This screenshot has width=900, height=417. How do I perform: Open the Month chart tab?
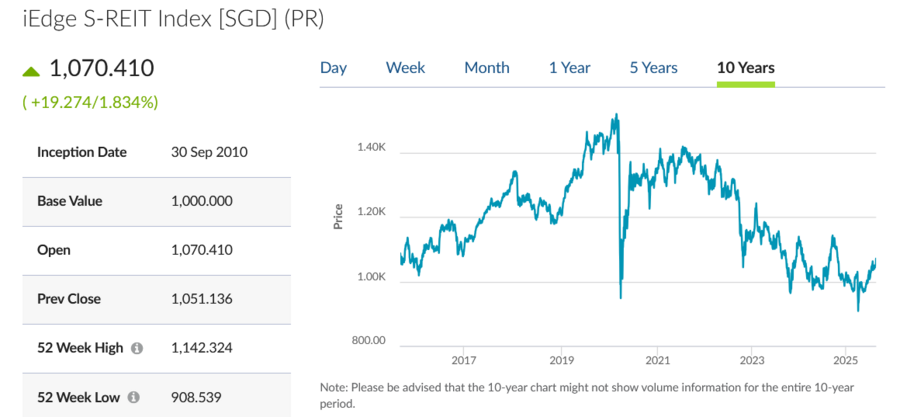point(486,68)
